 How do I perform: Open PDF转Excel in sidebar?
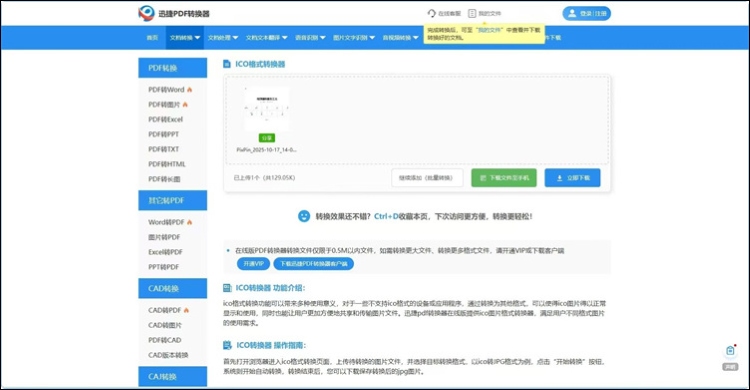click(165, 119)
